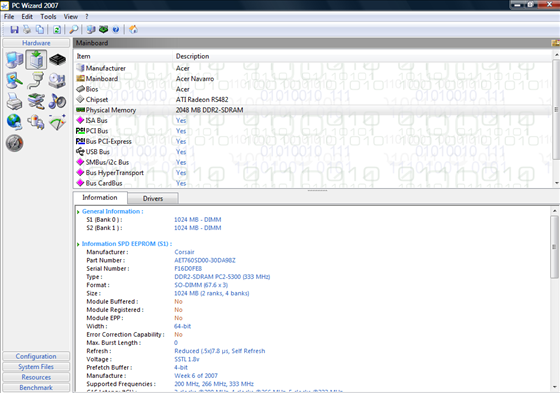Sort list by the Description column header
Screen dimensions: 560x393
[x=362, y=56]
